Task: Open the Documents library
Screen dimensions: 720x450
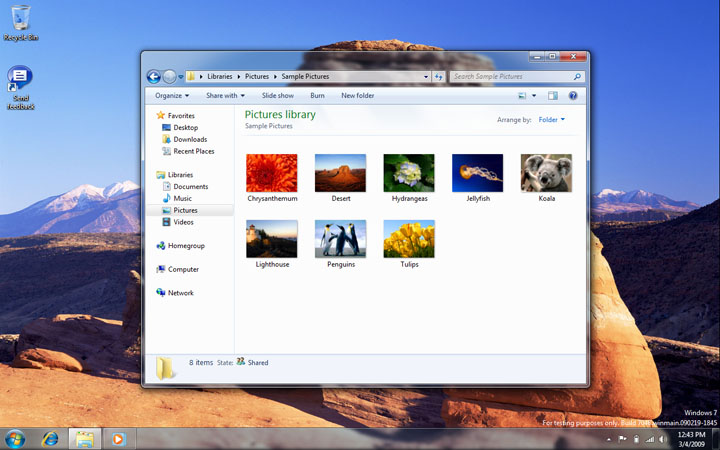Action: tap(186, 186)
